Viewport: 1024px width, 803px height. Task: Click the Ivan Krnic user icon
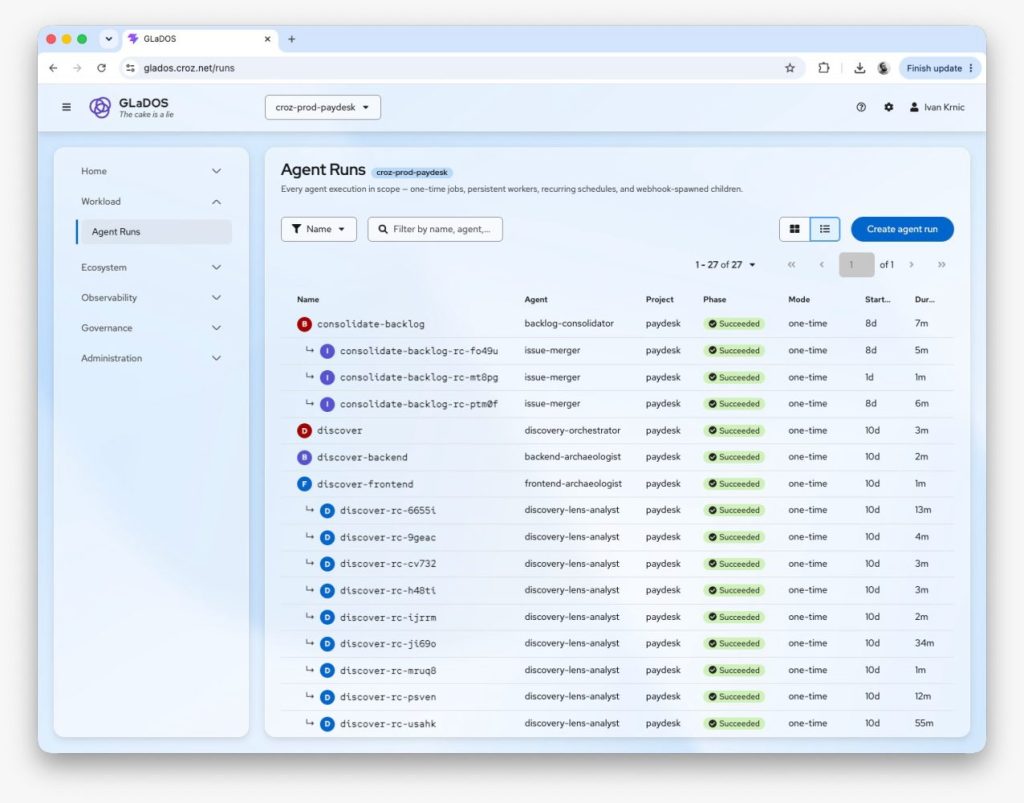(x=914, y=107)
